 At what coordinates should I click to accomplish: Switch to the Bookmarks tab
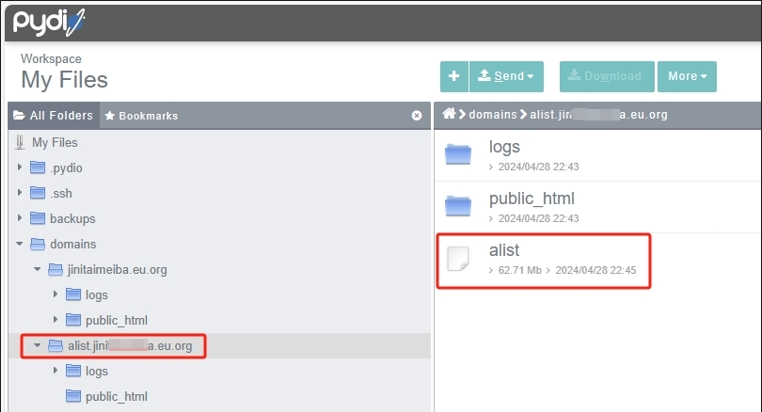click(x=141, y=116)
